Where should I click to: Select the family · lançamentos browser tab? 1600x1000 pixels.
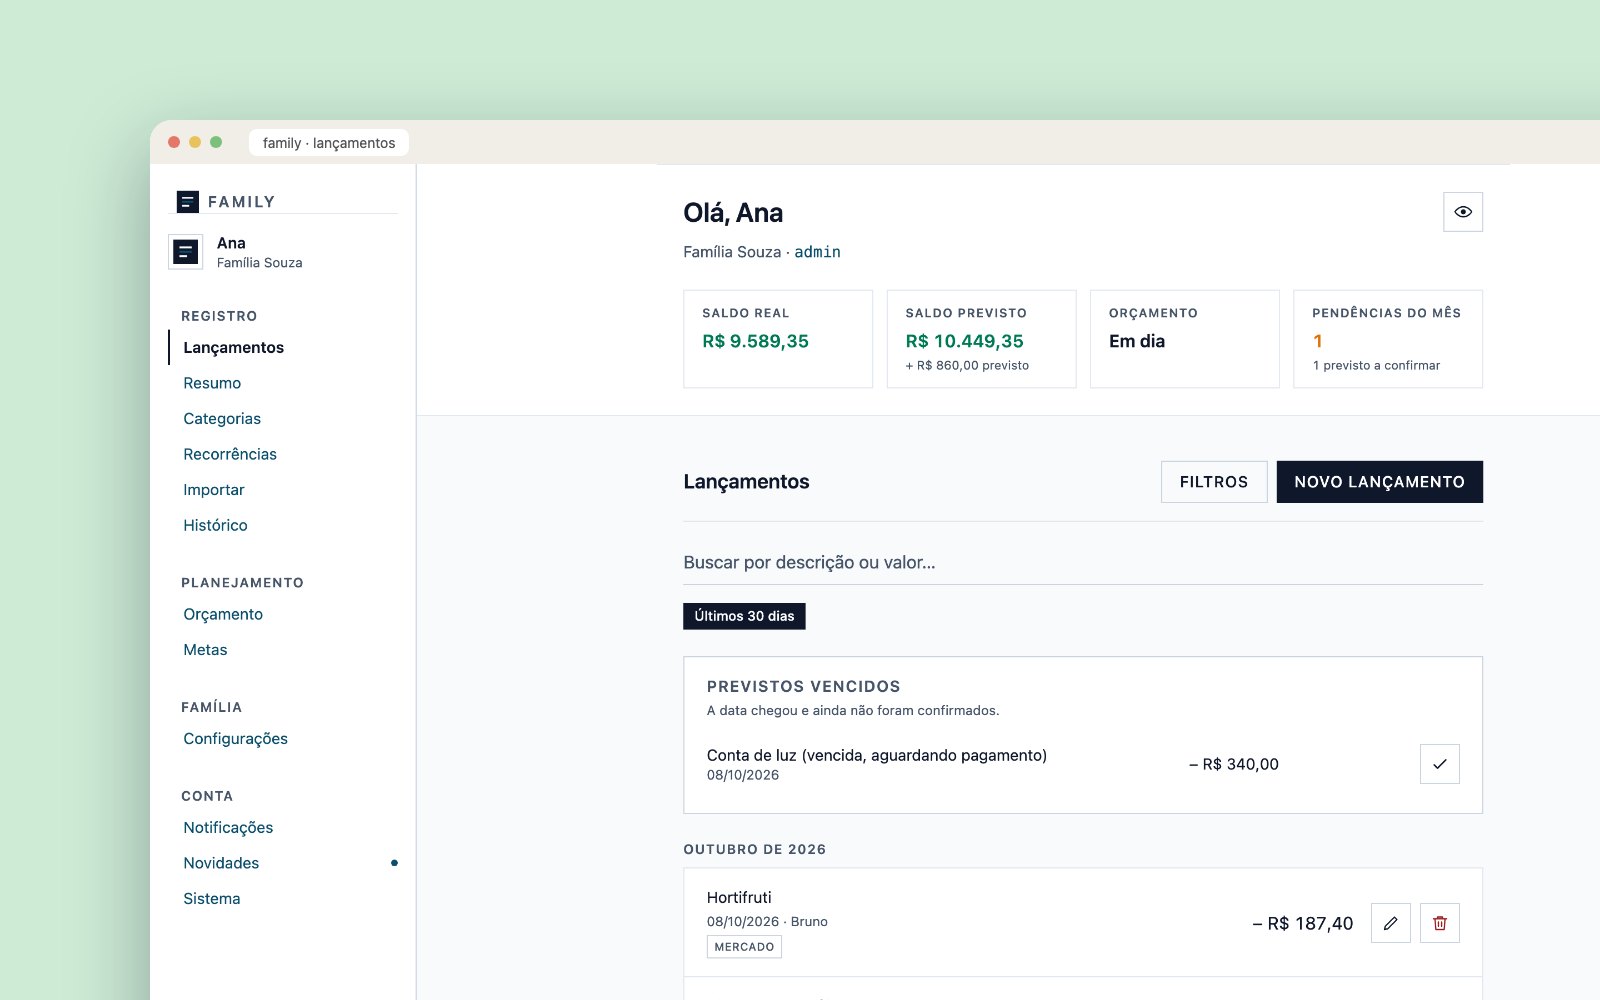329,143
